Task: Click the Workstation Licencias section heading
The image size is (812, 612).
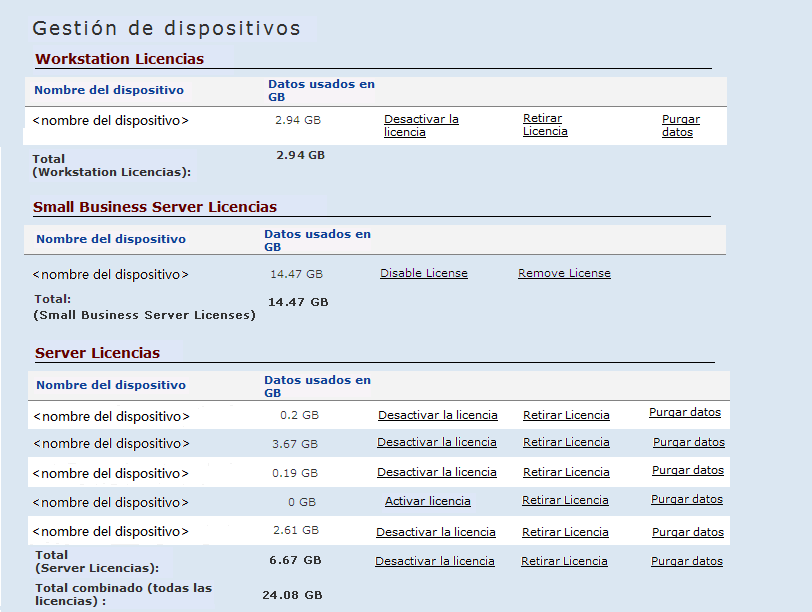Action: (x=120, y=59)
